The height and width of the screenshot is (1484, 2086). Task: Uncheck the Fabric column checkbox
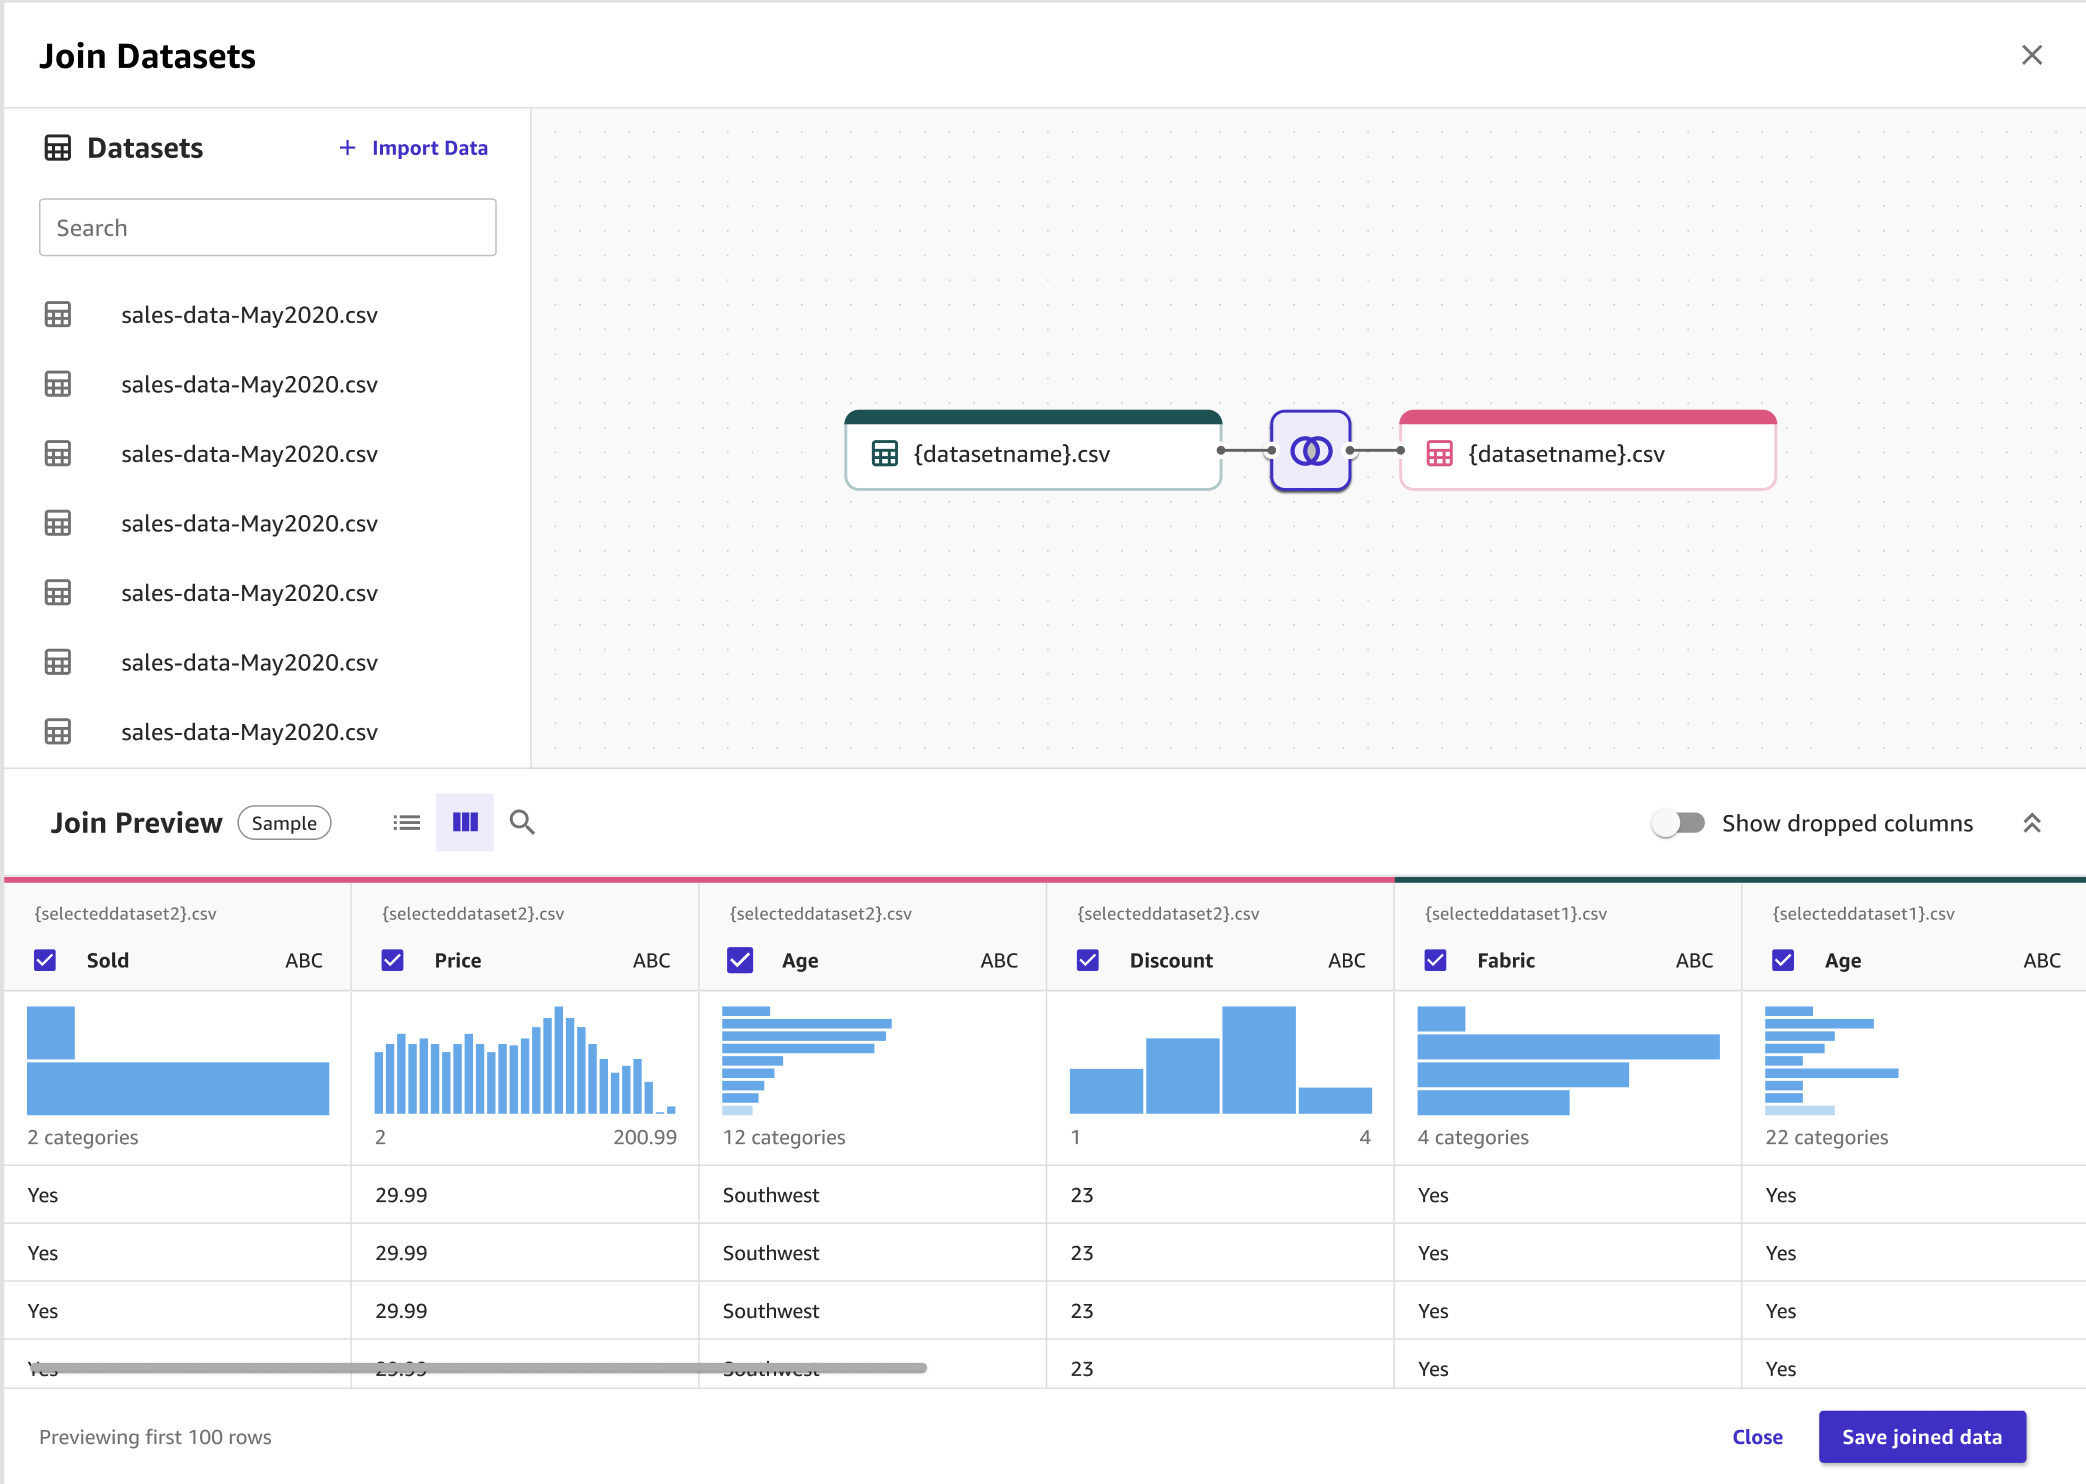[1435, 960]
